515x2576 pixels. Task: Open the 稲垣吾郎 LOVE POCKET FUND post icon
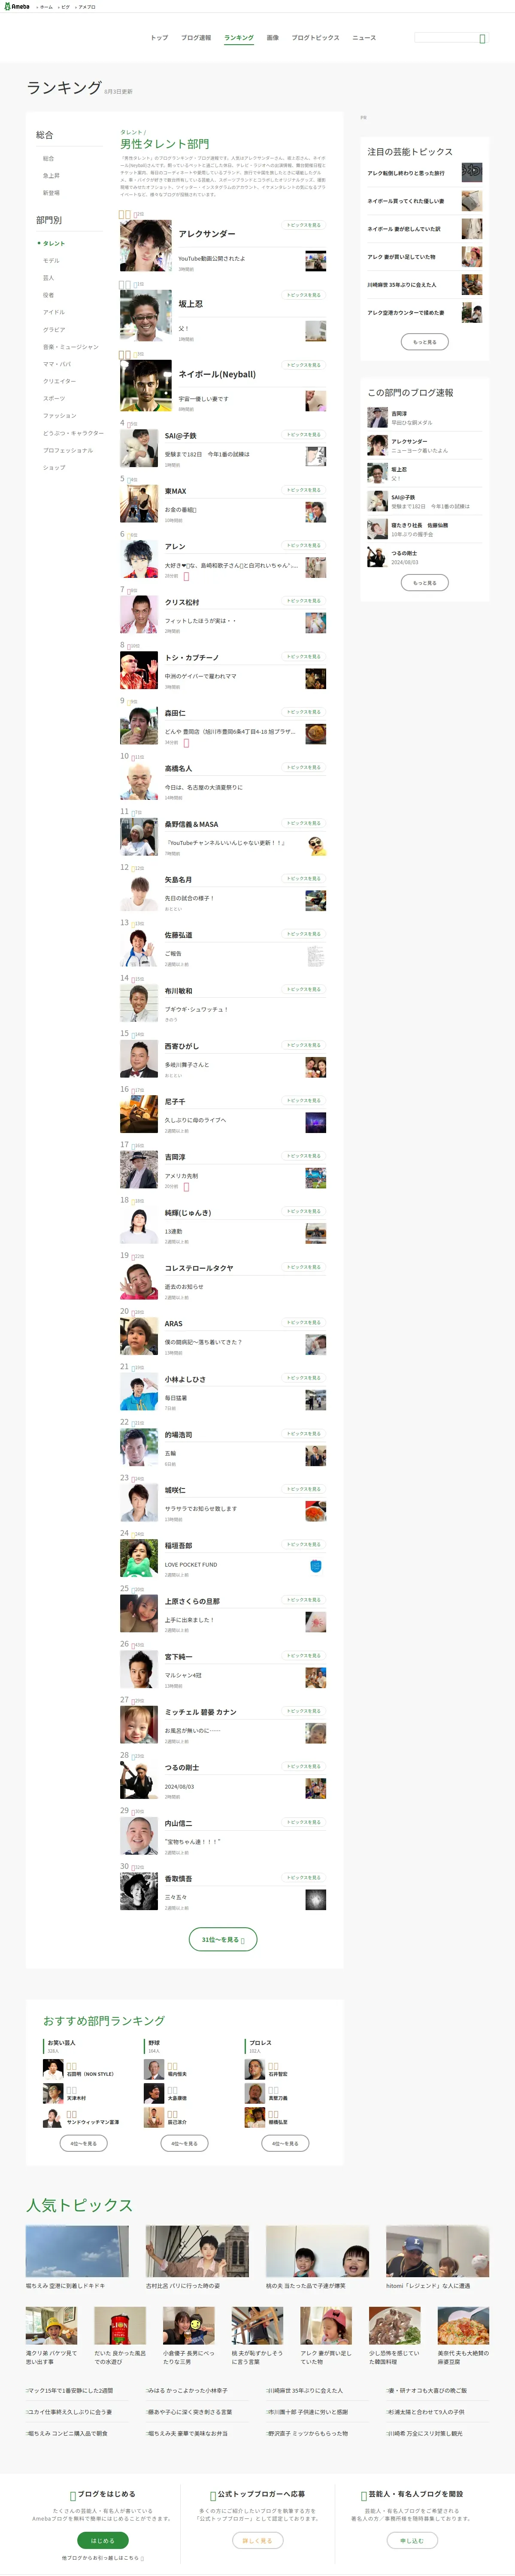315,1566
